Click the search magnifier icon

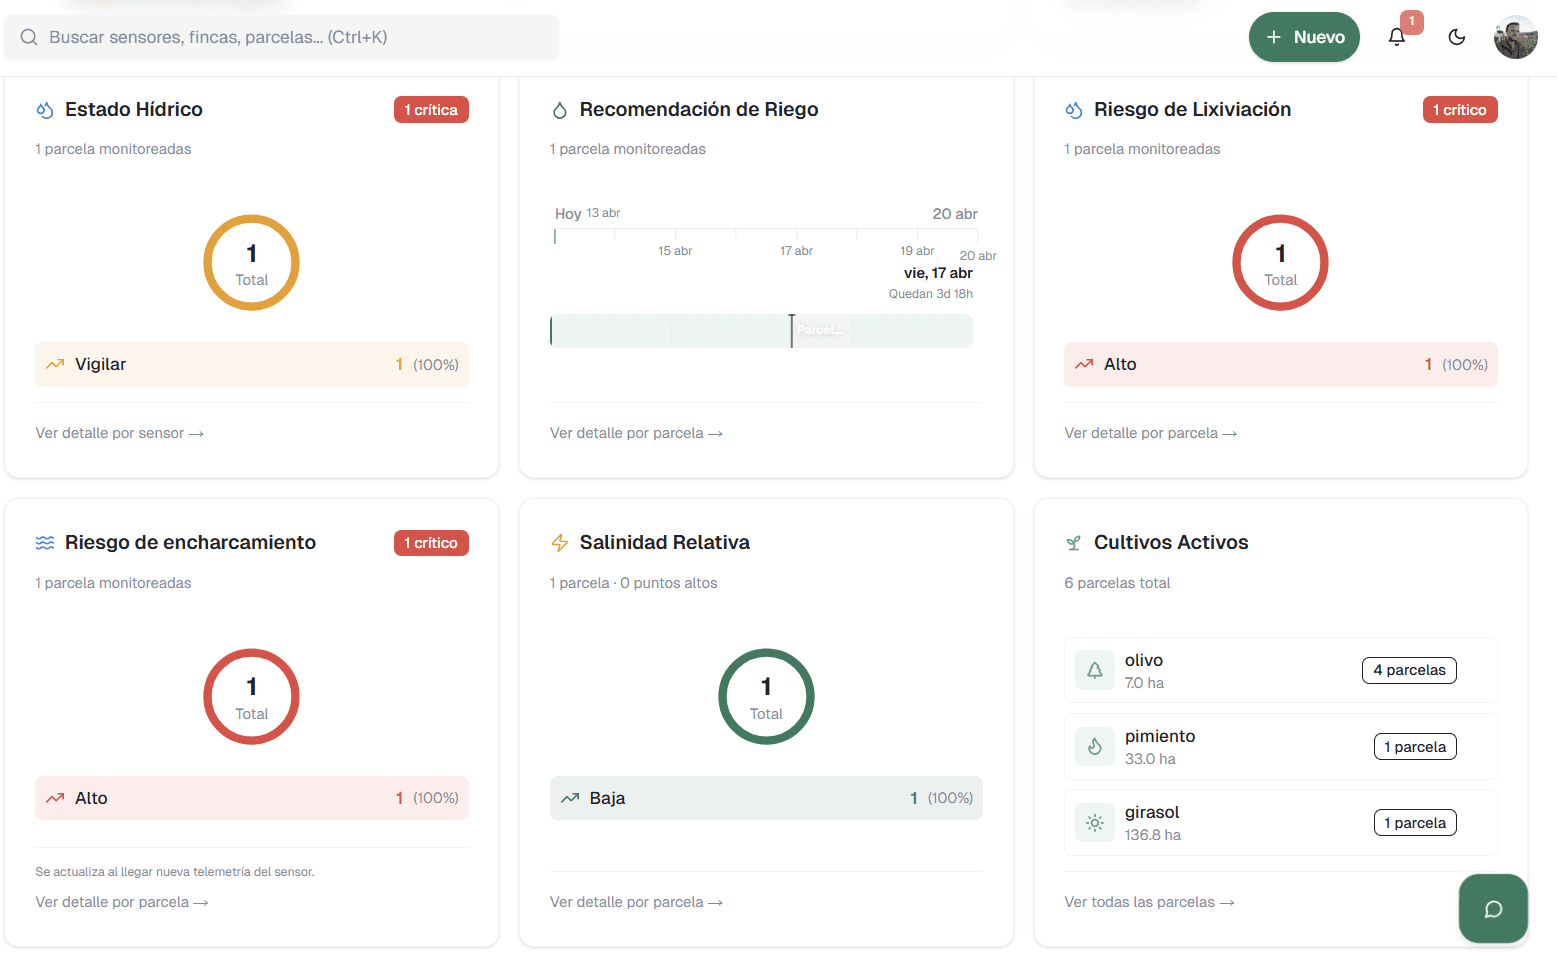tap(29, 37)
